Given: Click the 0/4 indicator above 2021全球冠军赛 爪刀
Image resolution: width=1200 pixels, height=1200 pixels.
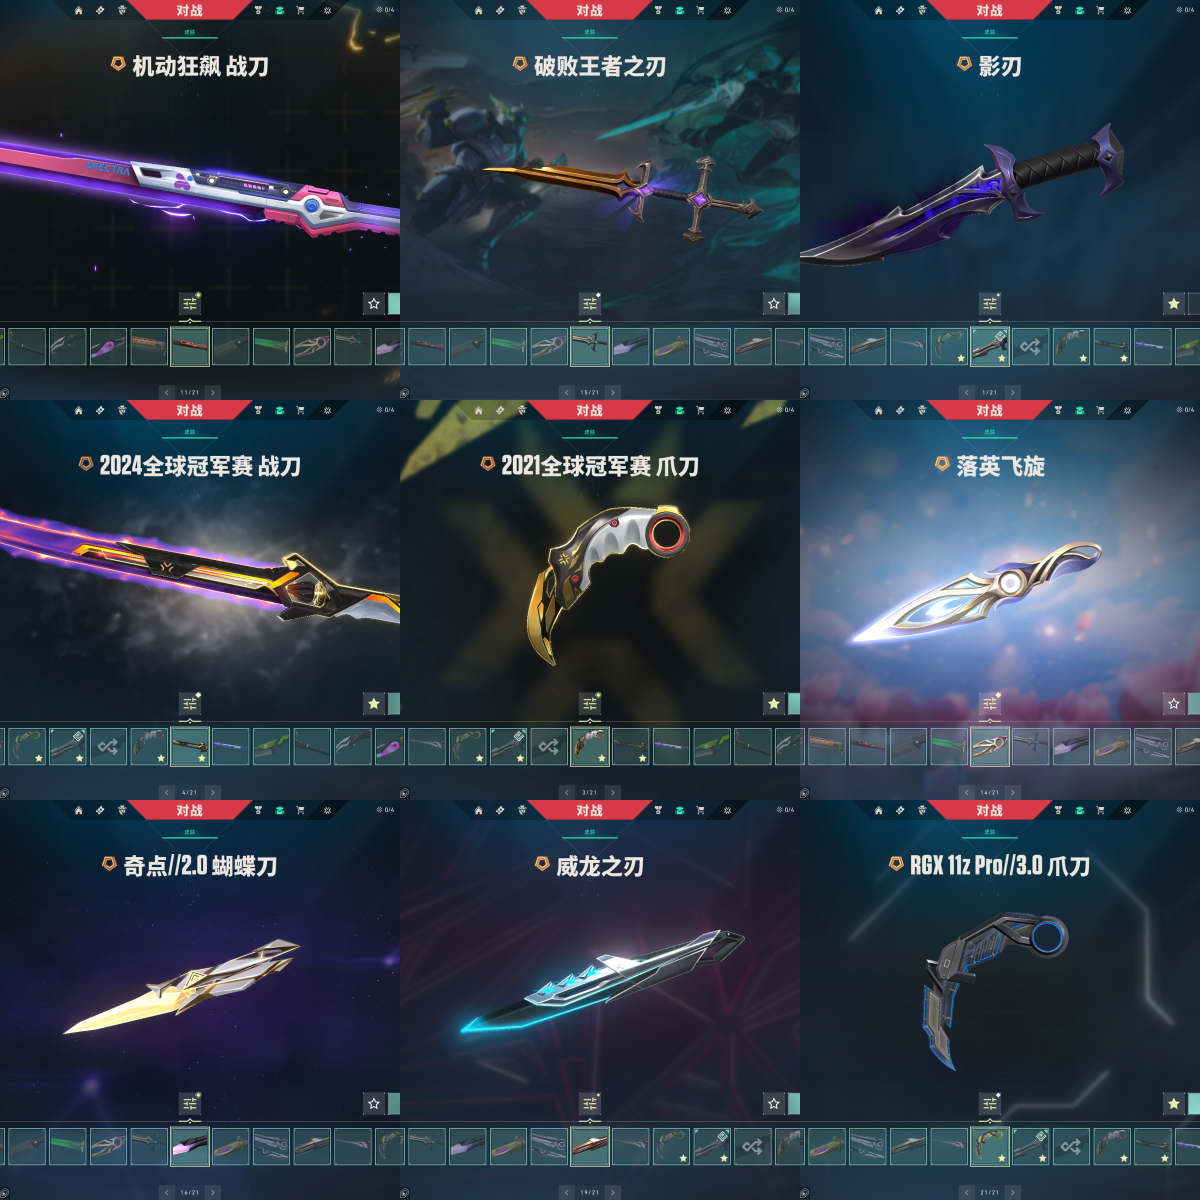Looking at the screenshot, I should click(x=786, y=410).
